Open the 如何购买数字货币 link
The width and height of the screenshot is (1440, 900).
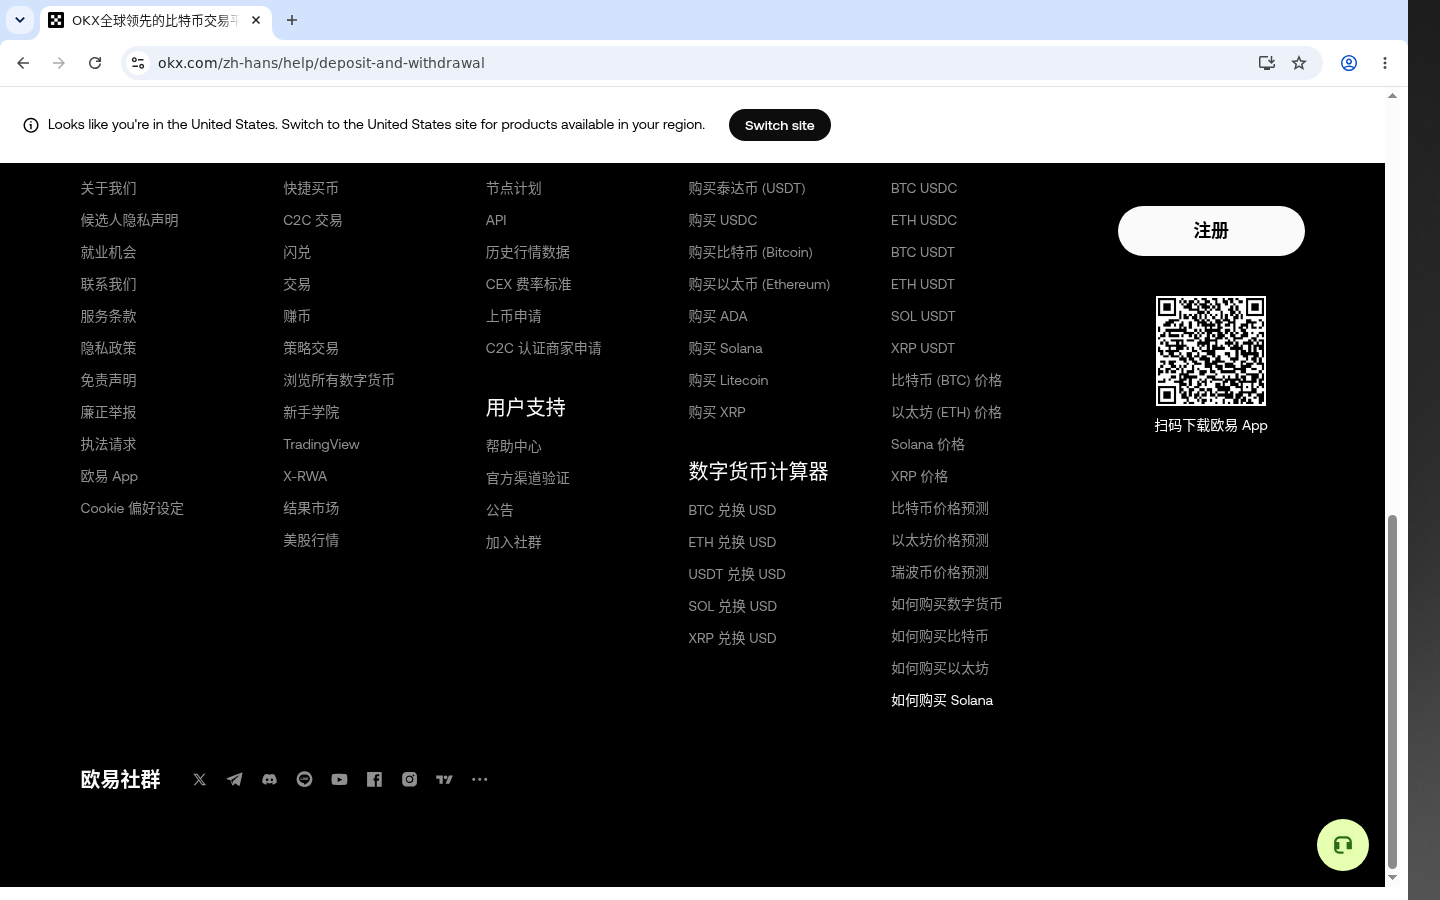[x=947, y=604]
